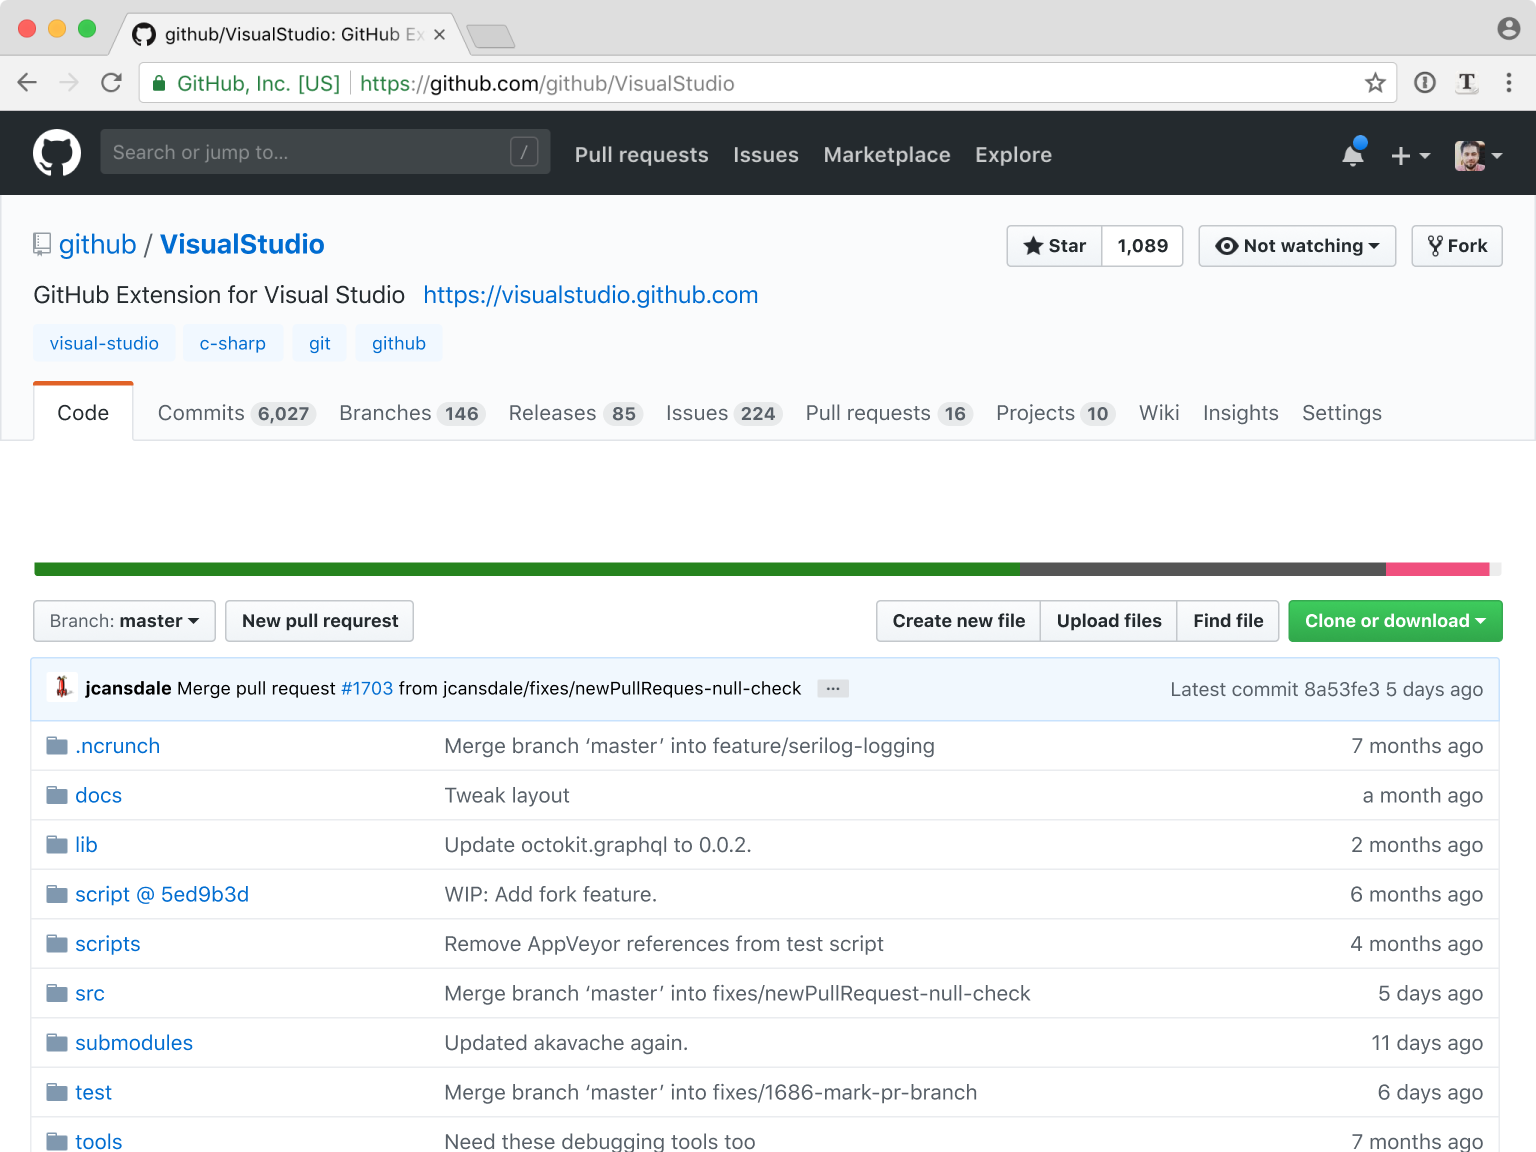1536x1152 pixels.
Task: Open the Not watching dropdown
Action: tap(1296, 246)
